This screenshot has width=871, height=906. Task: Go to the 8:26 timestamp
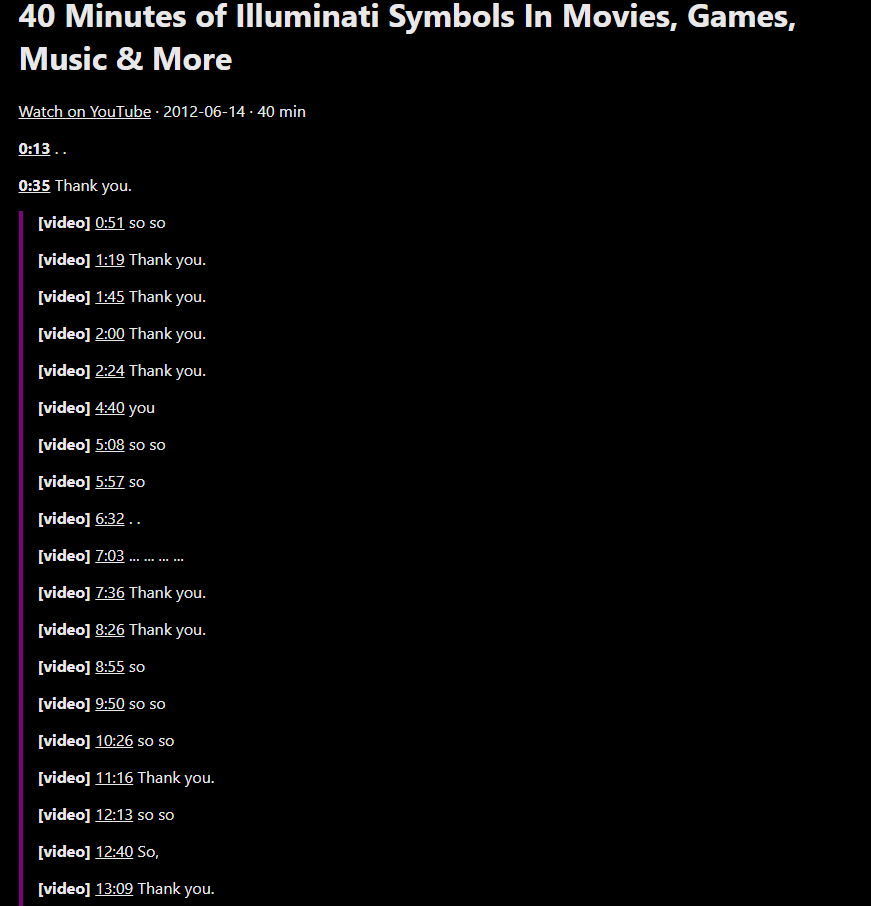[110, 629]
